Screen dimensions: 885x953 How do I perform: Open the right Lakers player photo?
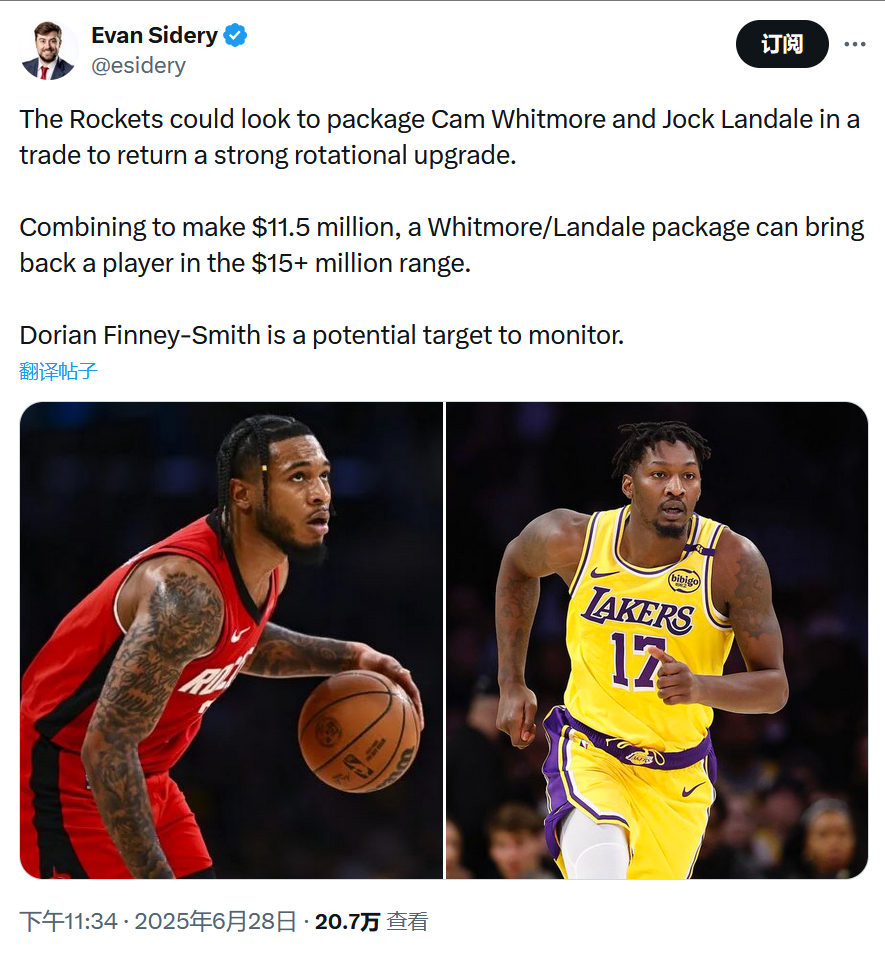pos(657,640)
